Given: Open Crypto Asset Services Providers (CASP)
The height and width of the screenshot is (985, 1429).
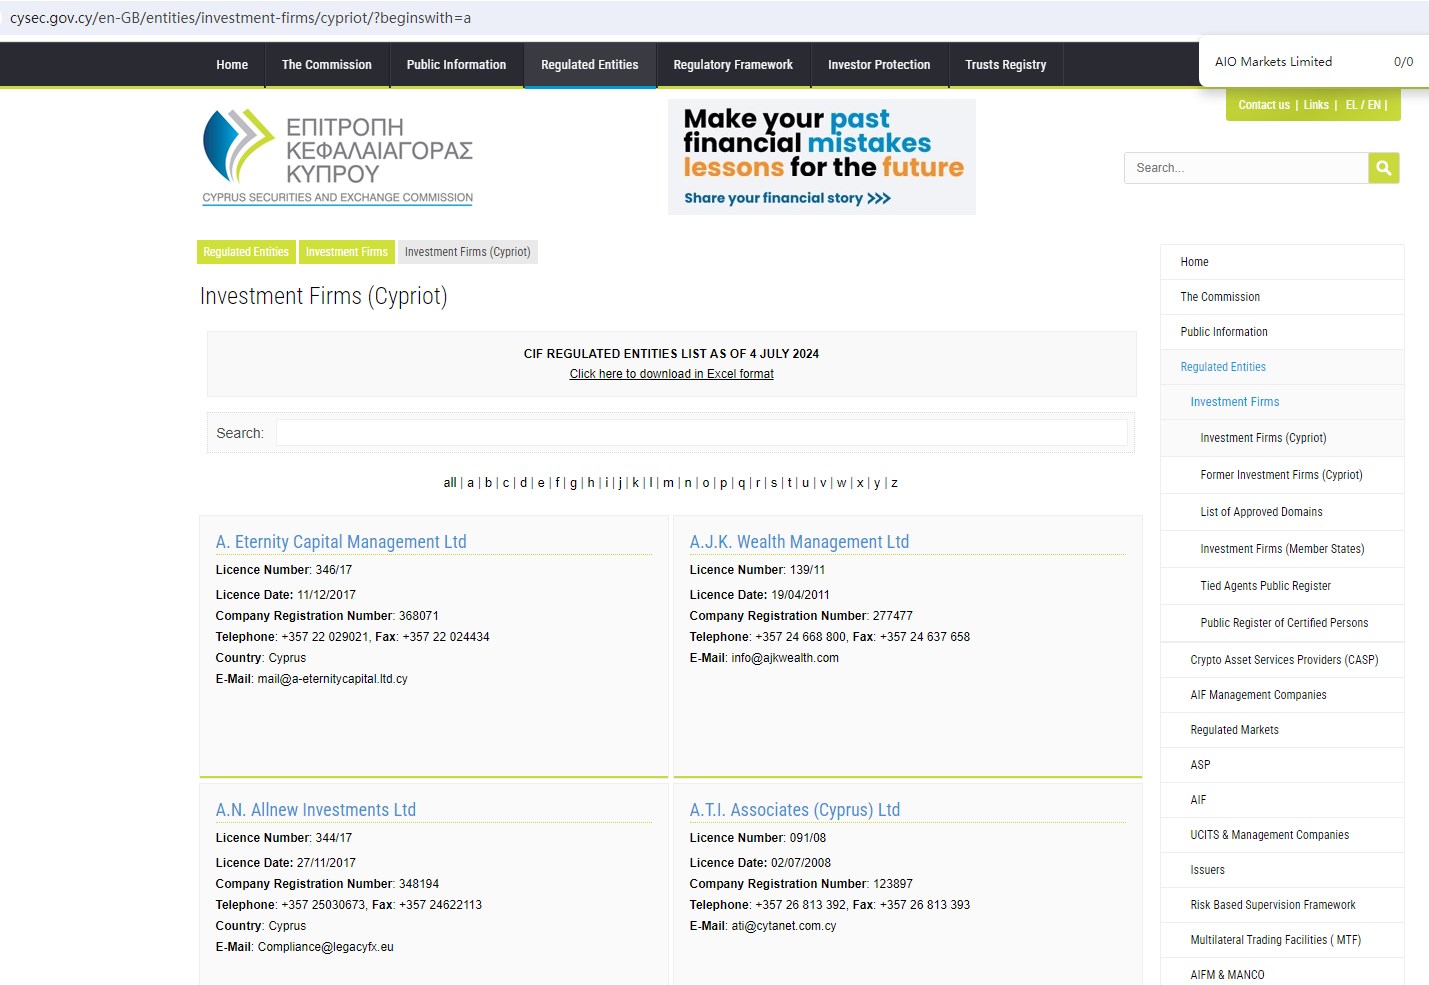Looking at the screenshot, I should pos(1282,660).
